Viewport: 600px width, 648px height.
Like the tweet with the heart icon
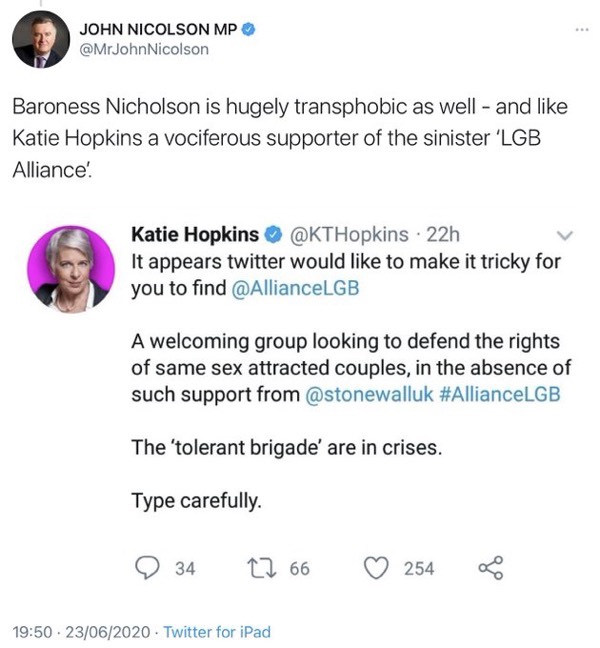[x=376, y=568]
